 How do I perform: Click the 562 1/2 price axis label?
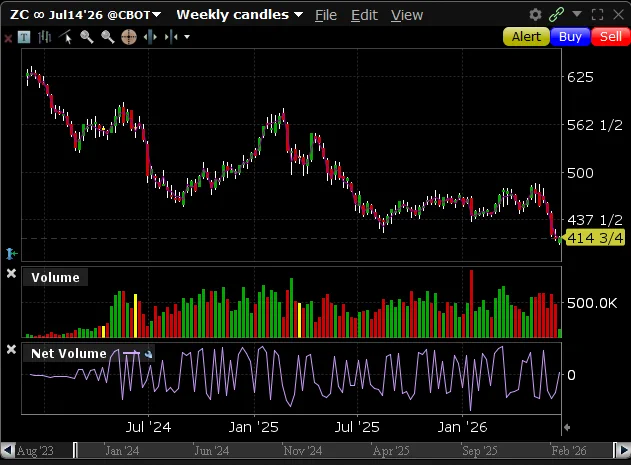click(x=594, y=125)
